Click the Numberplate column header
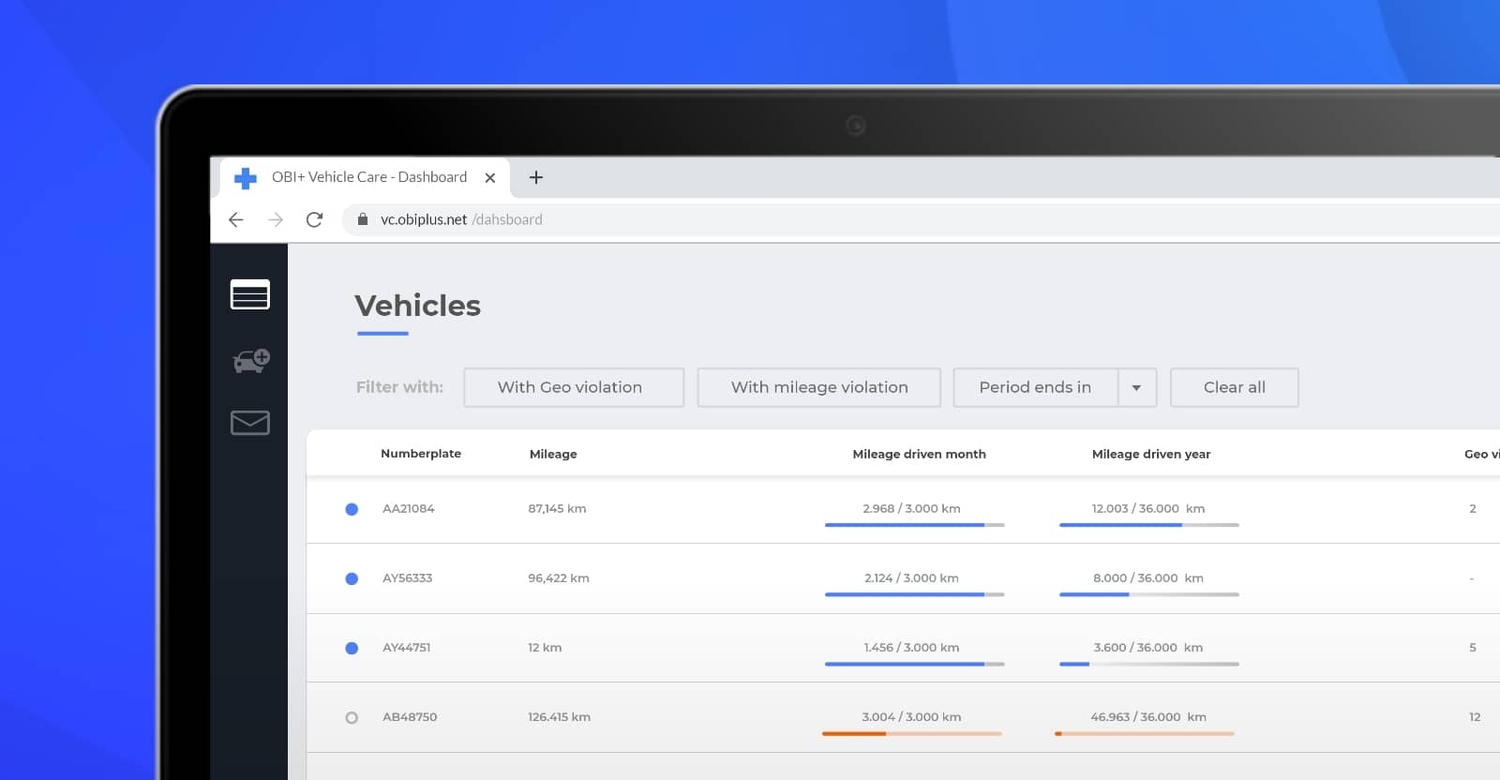 421,453
